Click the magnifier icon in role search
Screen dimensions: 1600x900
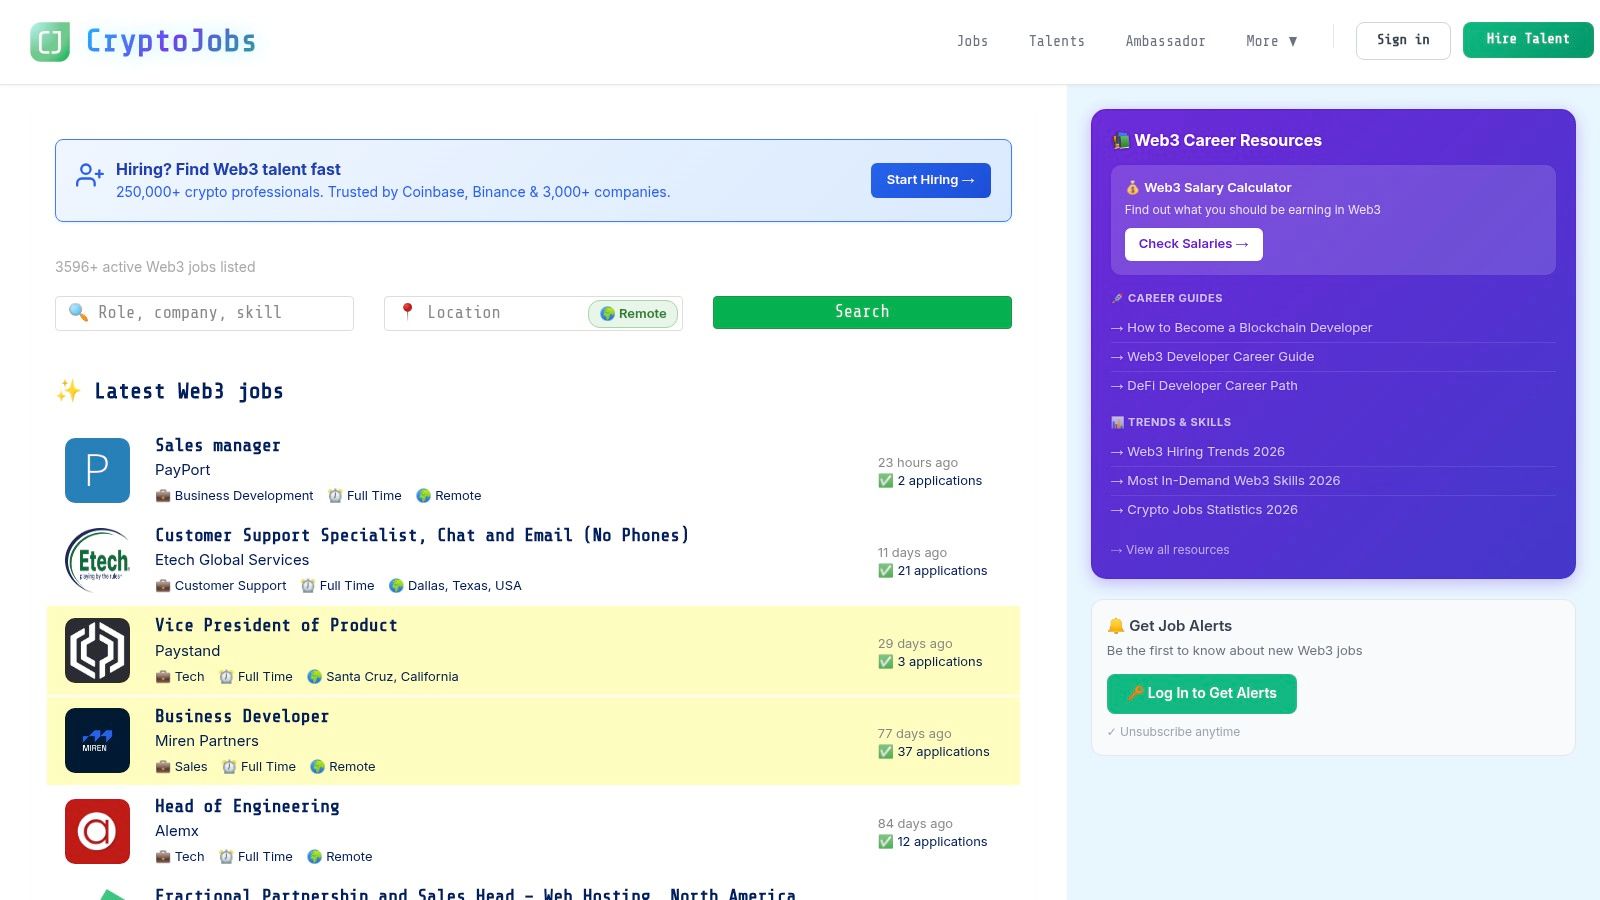click(x=78, y=312)
